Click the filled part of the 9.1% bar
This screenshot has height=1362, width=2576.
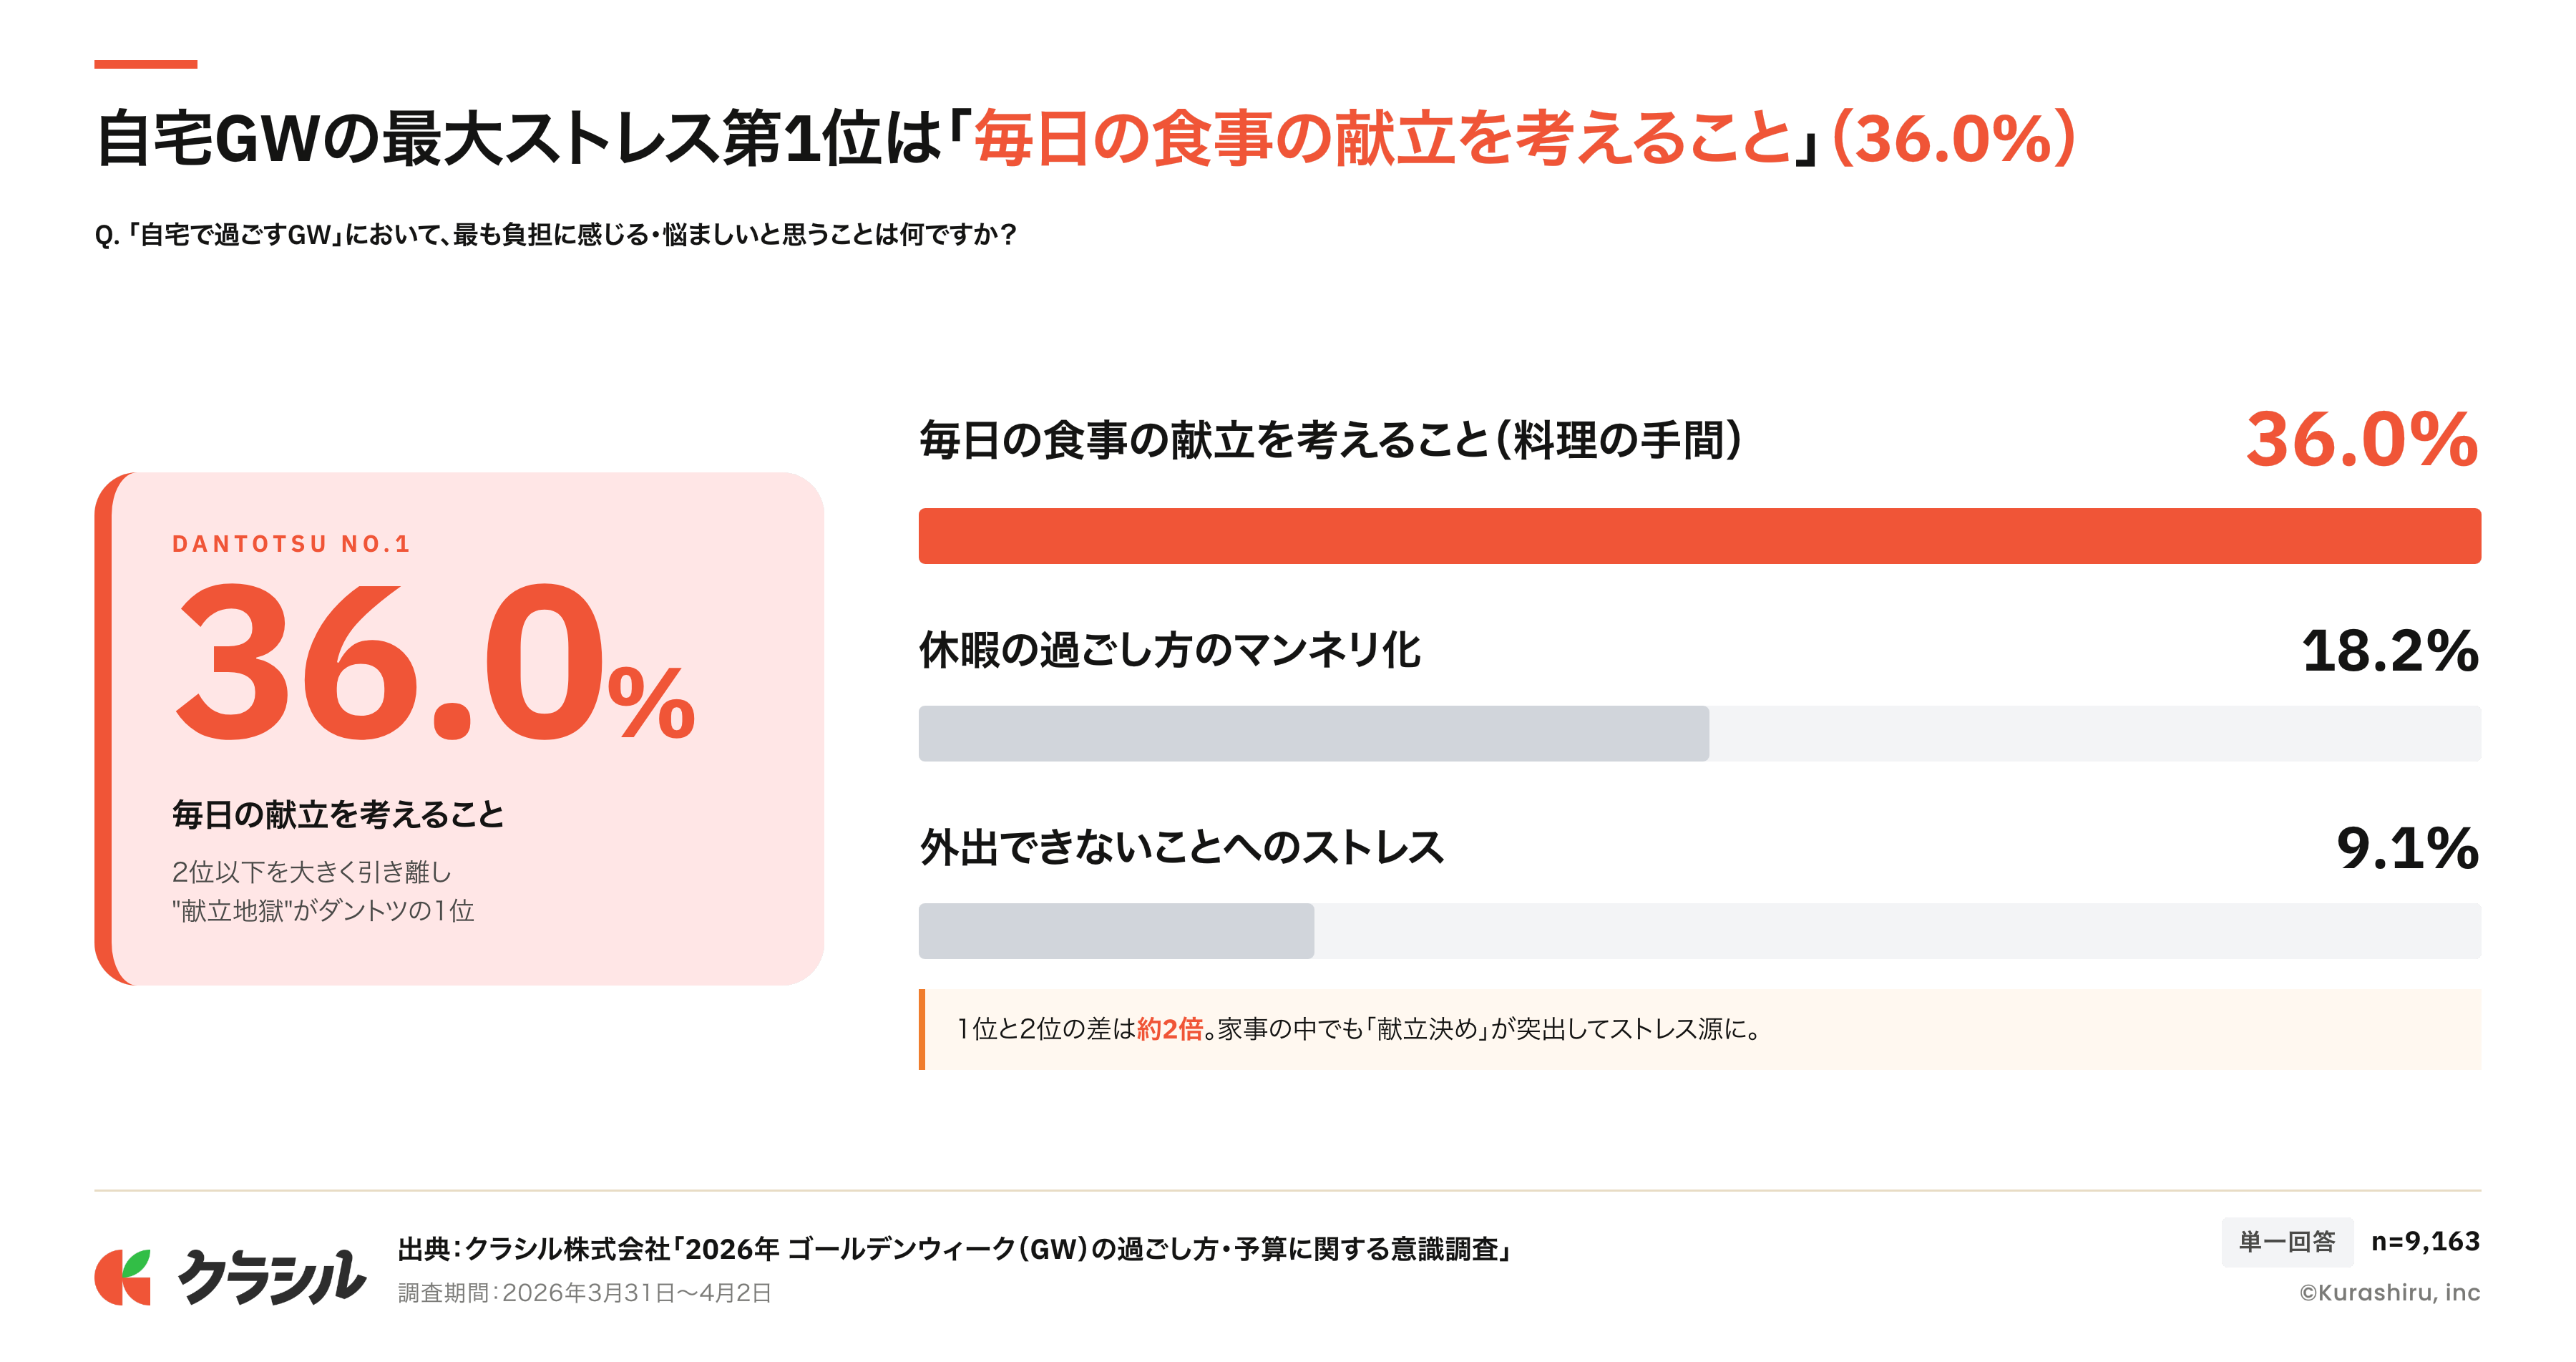click(x=1116, y=931)
